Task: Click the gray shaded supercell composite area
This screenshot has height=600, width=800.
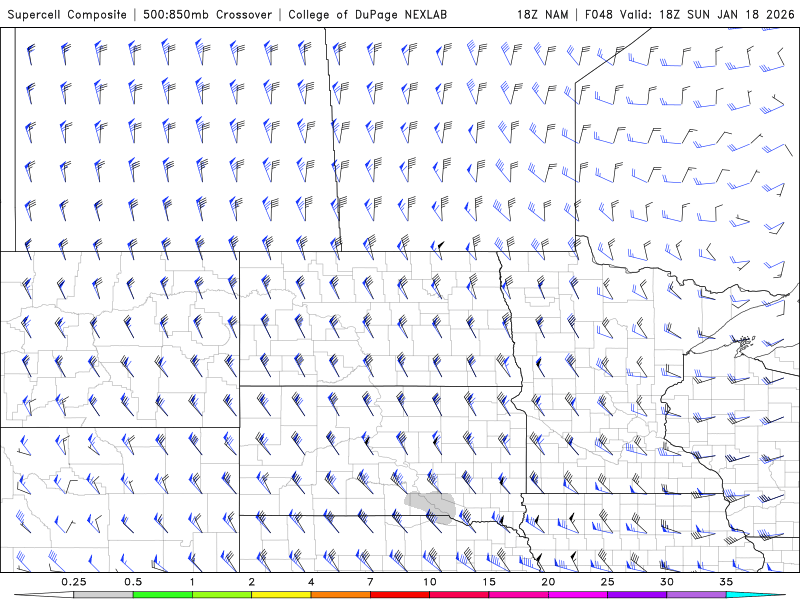Action: 430,506
